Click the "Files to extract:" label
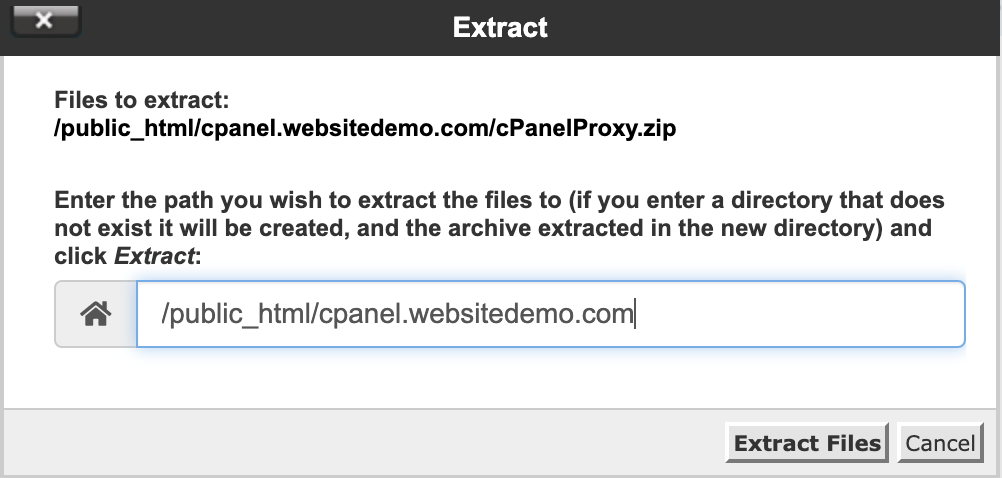The height and width of the screenshot is (478, 1002). pyautogui.click(x=142, y=101)
